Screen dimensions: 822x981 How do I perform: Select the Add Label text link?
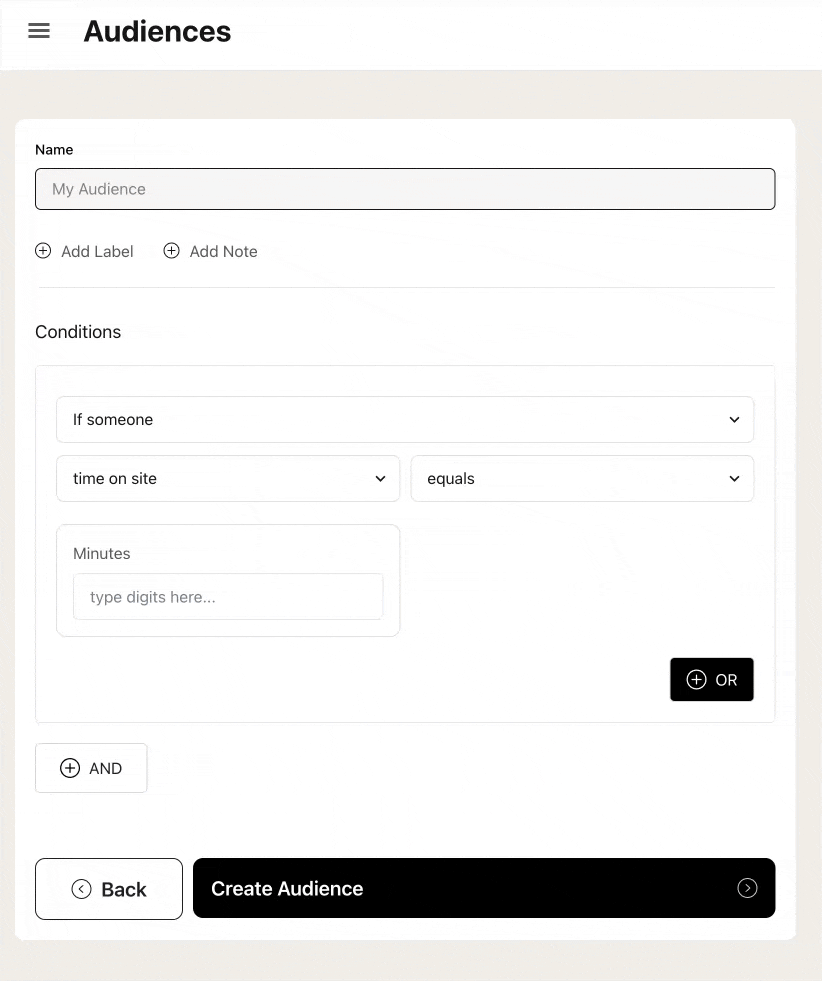[x=97, y=252]
